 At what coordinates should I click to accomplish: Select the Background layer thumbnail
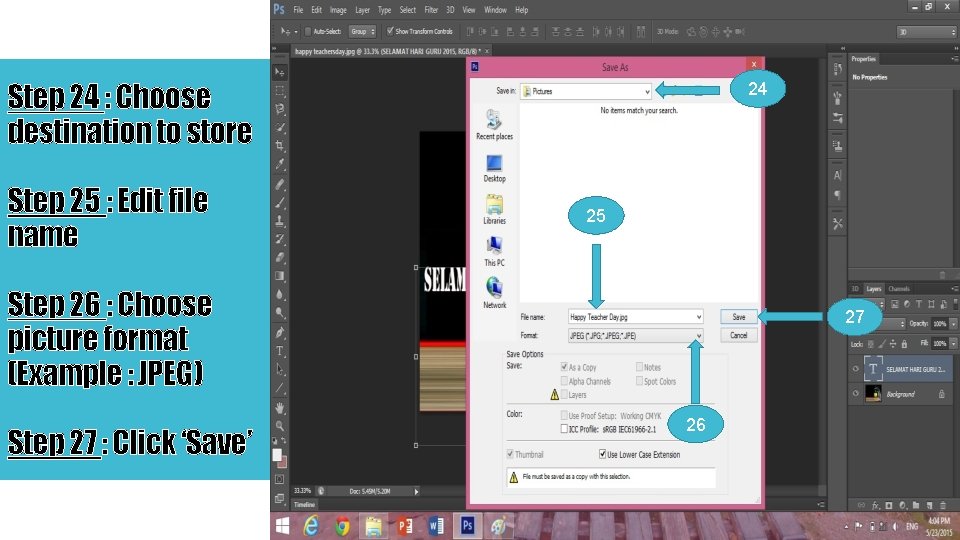click(x=873, y=394)
